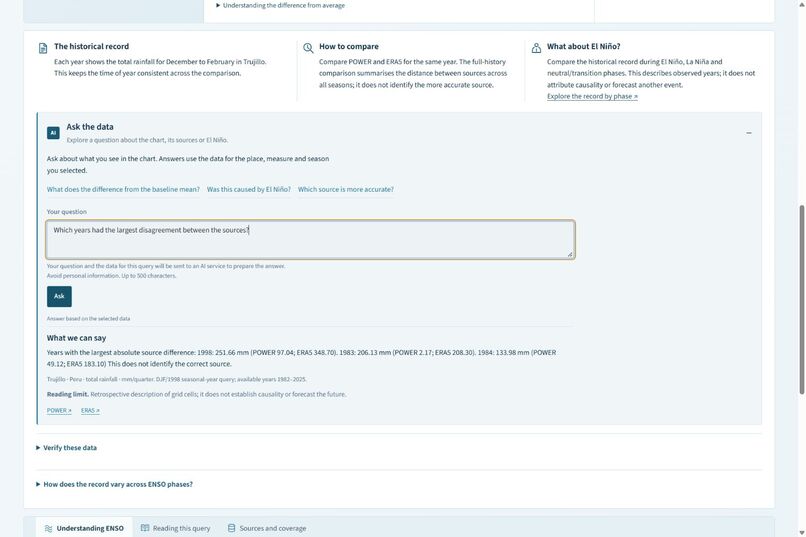
Task: Click the Understanding ENSO wave icon
Action: (x=48, y=528)
